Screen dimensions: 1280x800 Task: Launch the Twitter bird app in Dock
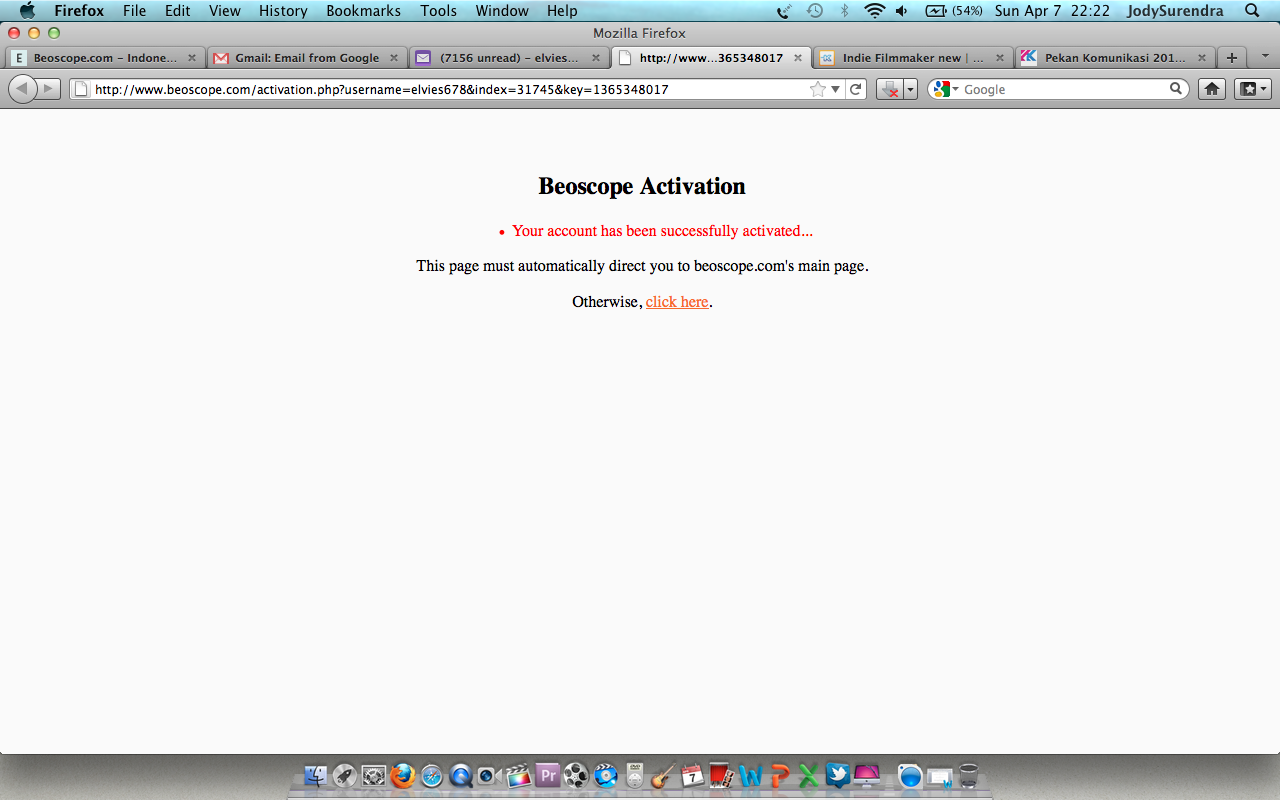pos(837,775)
